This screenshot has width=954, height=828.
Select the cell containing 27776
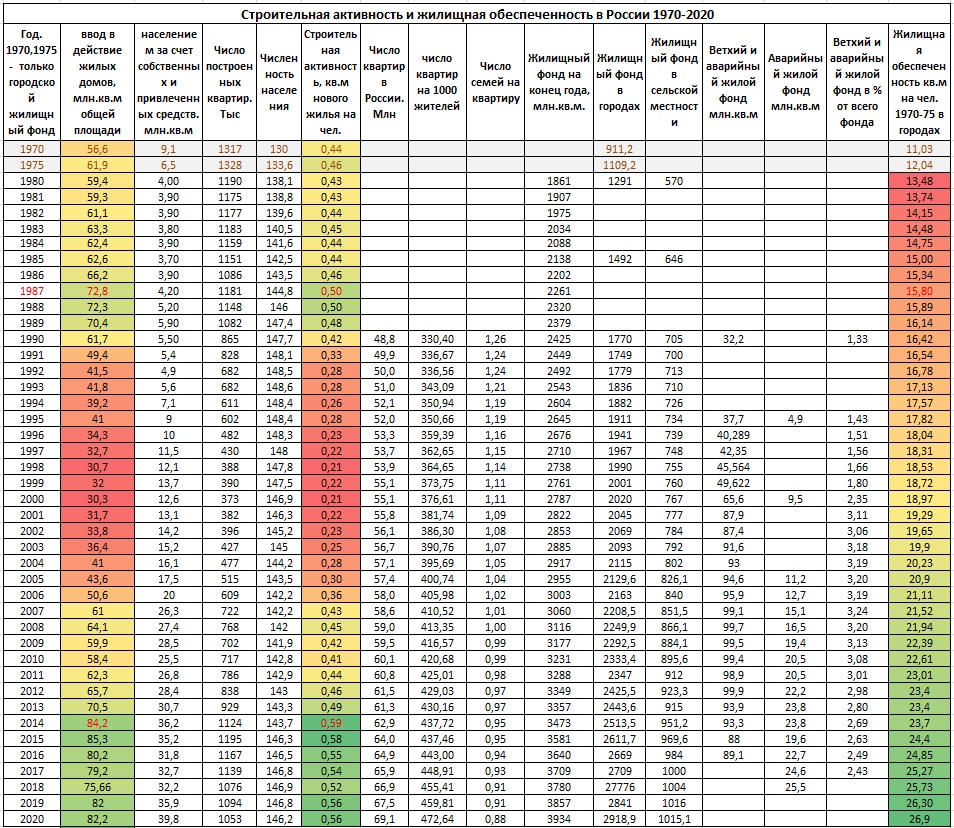(619, 789)
